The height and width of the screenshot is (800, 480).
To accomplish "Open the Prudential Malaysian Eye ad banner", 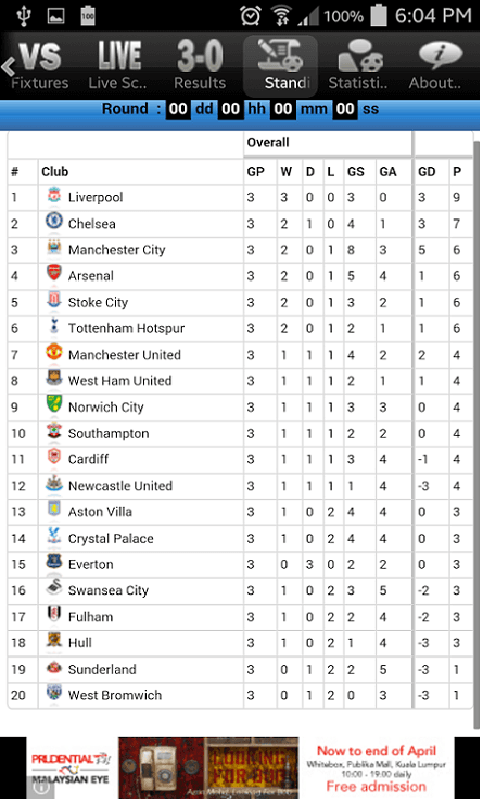I will click(x=240, y=767).
